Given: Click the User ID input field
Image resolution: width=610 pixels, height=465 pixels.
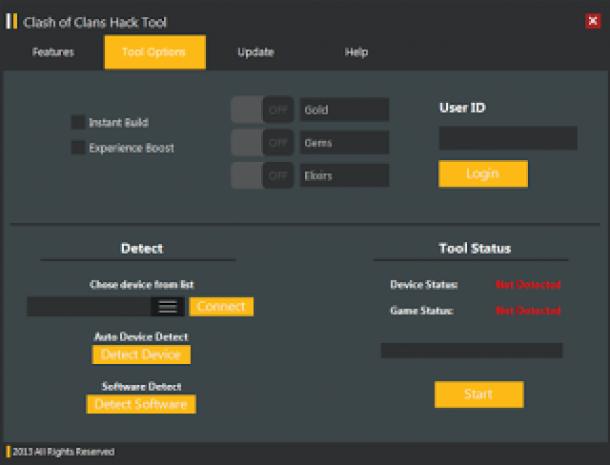Looking at the screenshot, I should (x=507, y=138).
